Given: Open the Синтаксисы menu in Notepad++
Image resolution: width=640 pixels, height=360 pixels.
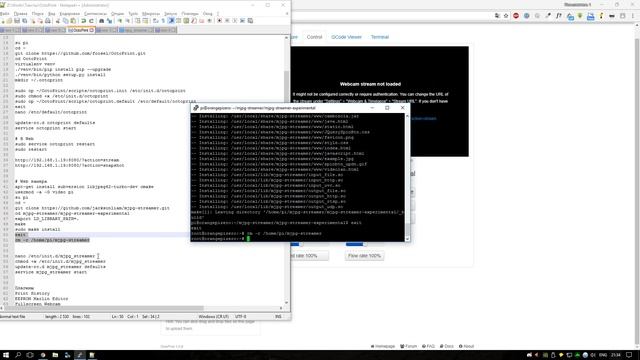Looking at the screenshot, I should (x=95, y=14).
